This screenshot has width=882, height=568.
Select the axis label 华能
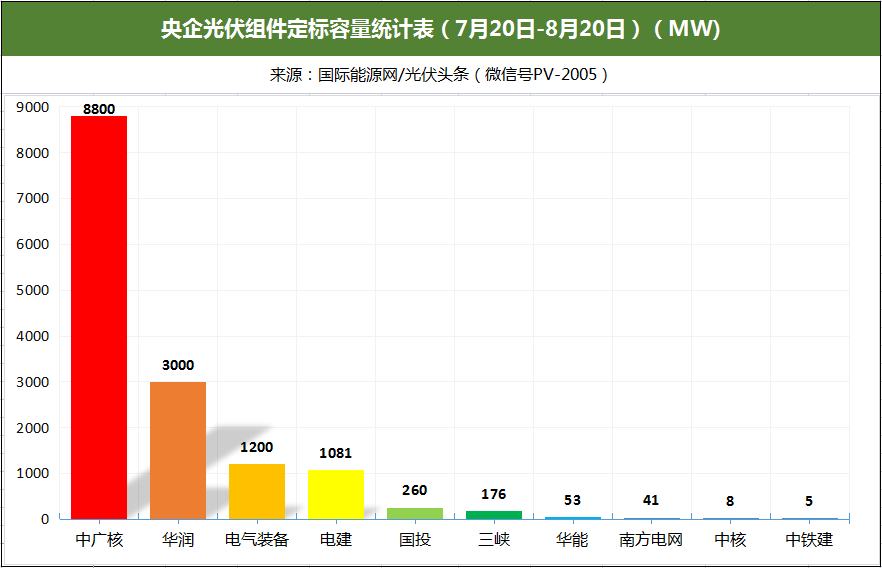572,540
